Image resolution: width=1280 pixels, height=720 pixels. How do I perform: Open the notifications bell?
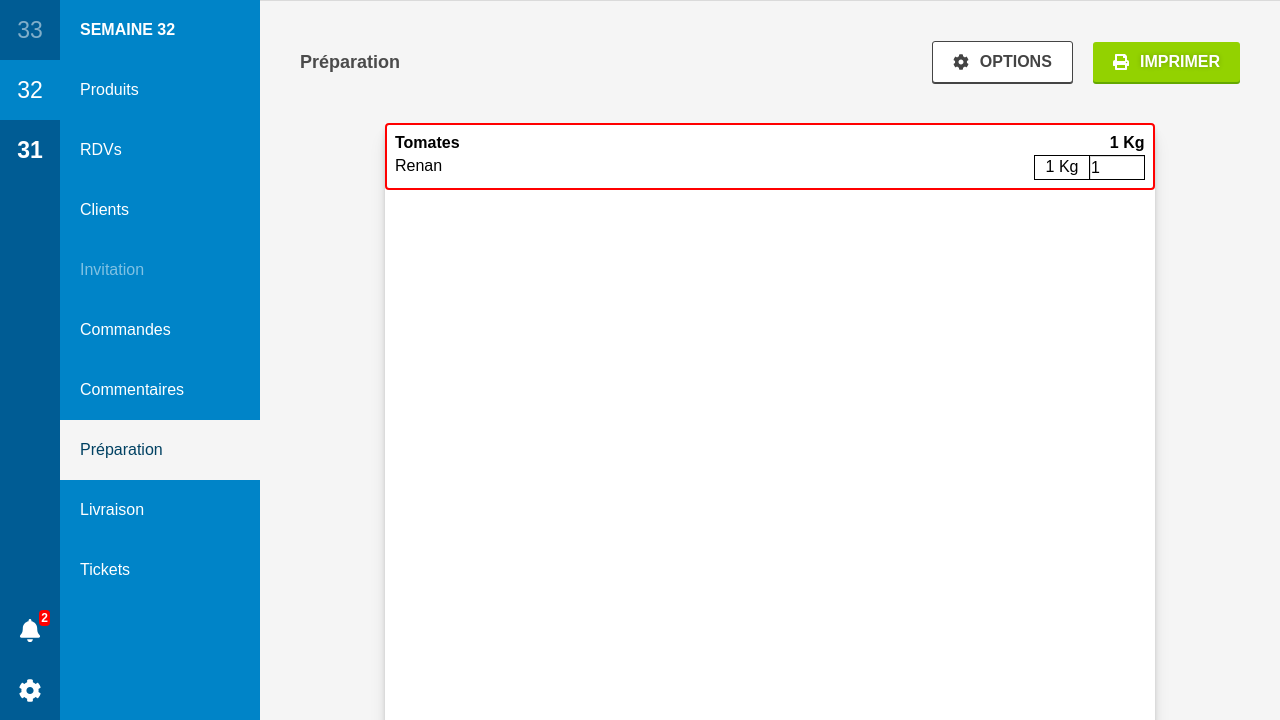click(x=30, y=630)
